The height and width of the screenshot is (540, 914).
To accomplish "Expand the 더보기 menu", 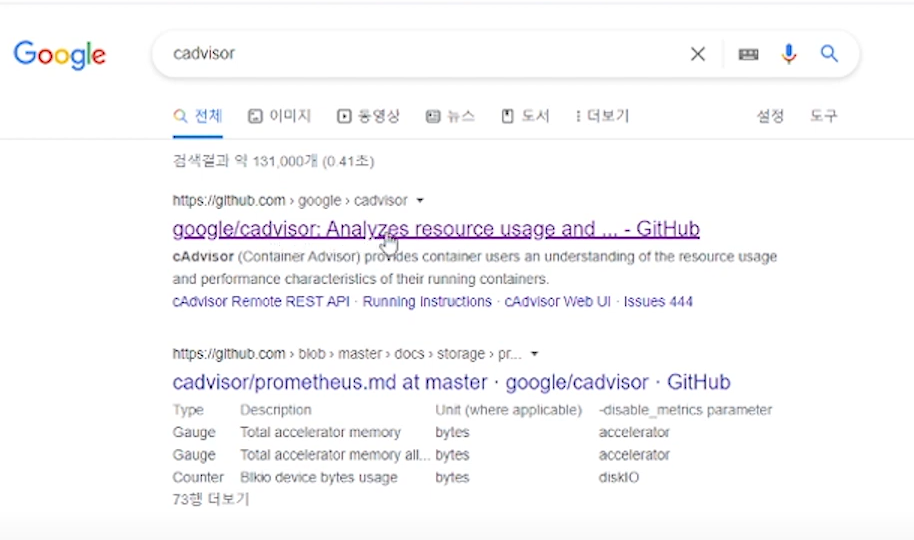I will [602, 116].
